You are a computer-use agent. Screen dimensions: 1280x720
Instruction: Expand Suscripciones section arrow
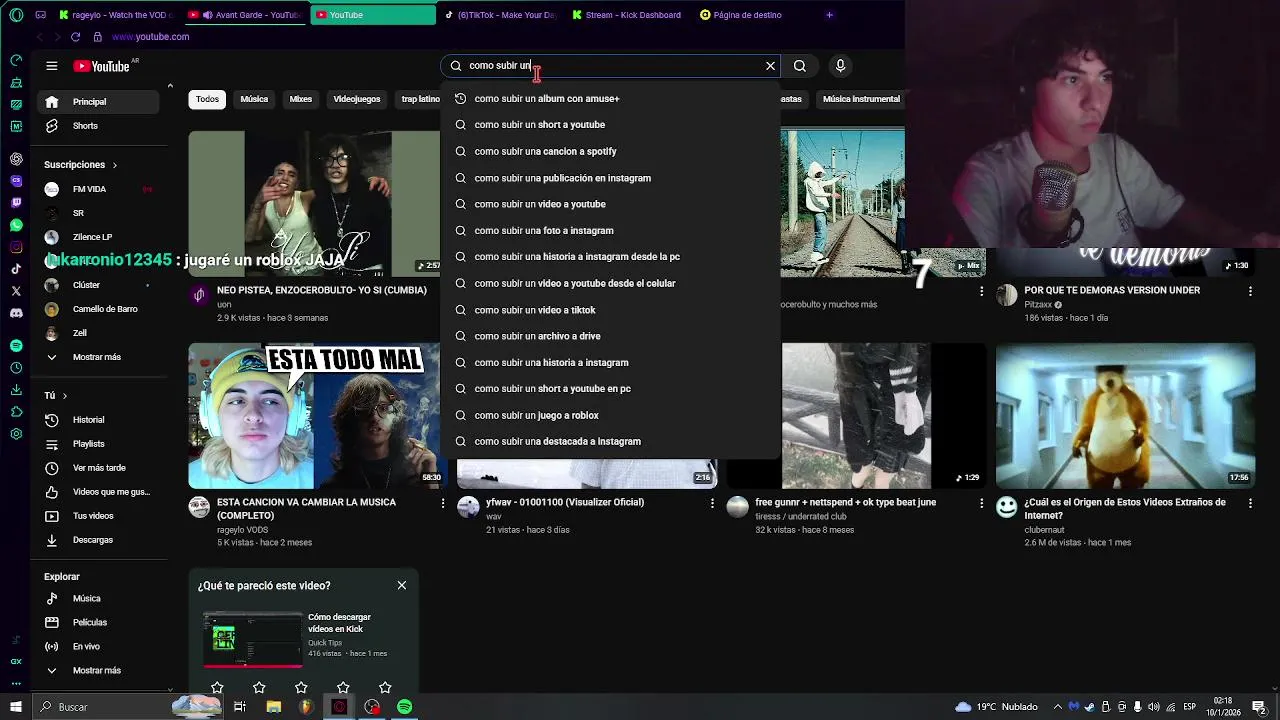tap(114, 165)
